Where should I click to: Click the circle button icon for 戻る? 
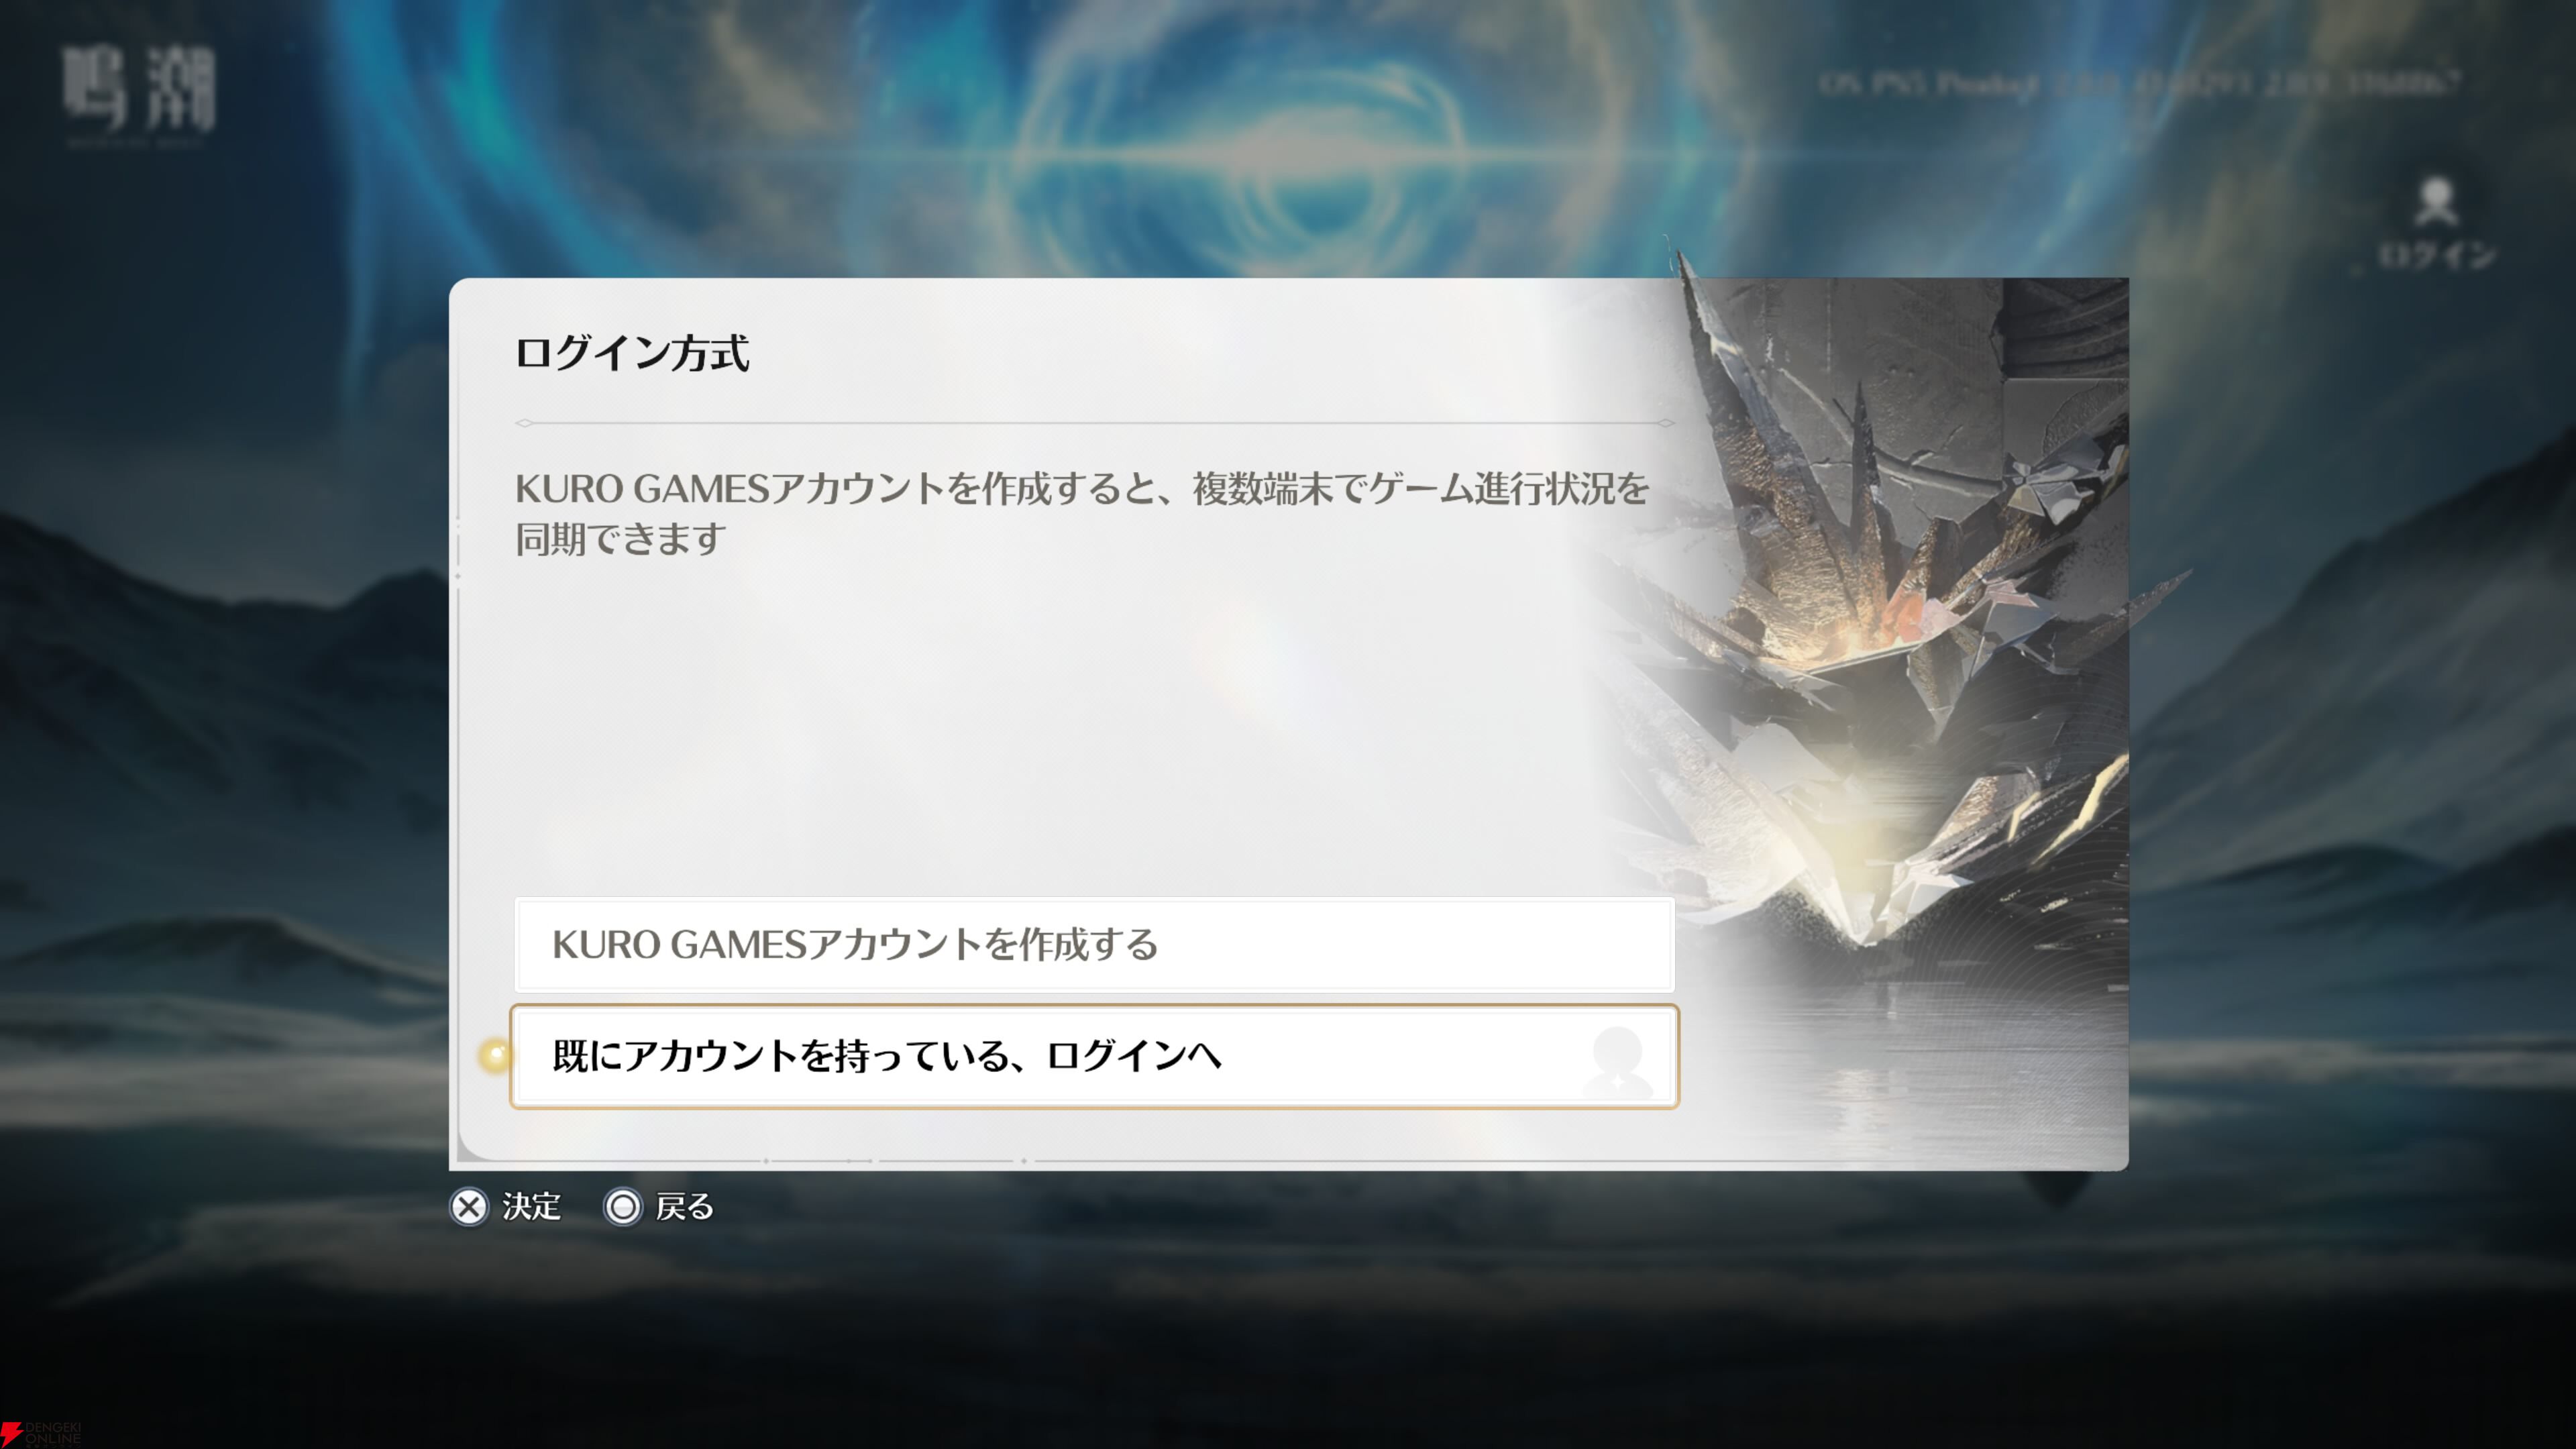pyautogui.click(x=623, y=1207)
